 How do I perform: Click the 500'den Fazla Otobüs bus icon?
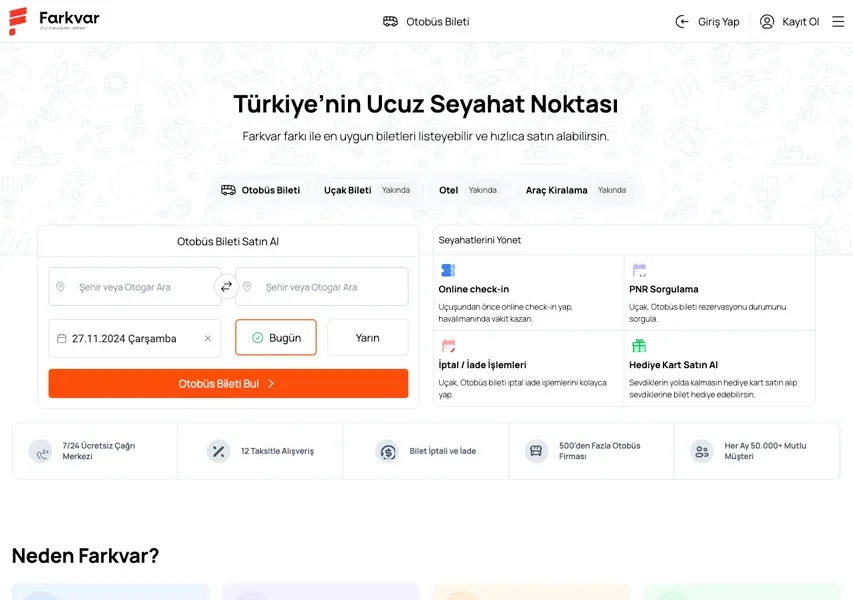tap(536, 451)
